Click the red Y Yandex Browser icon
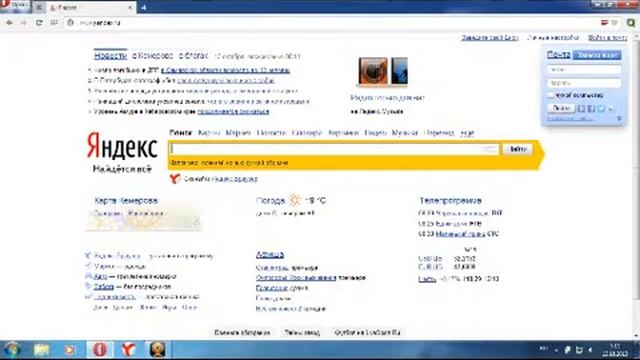This screenshot has height=360, width=640. [175, 179]
